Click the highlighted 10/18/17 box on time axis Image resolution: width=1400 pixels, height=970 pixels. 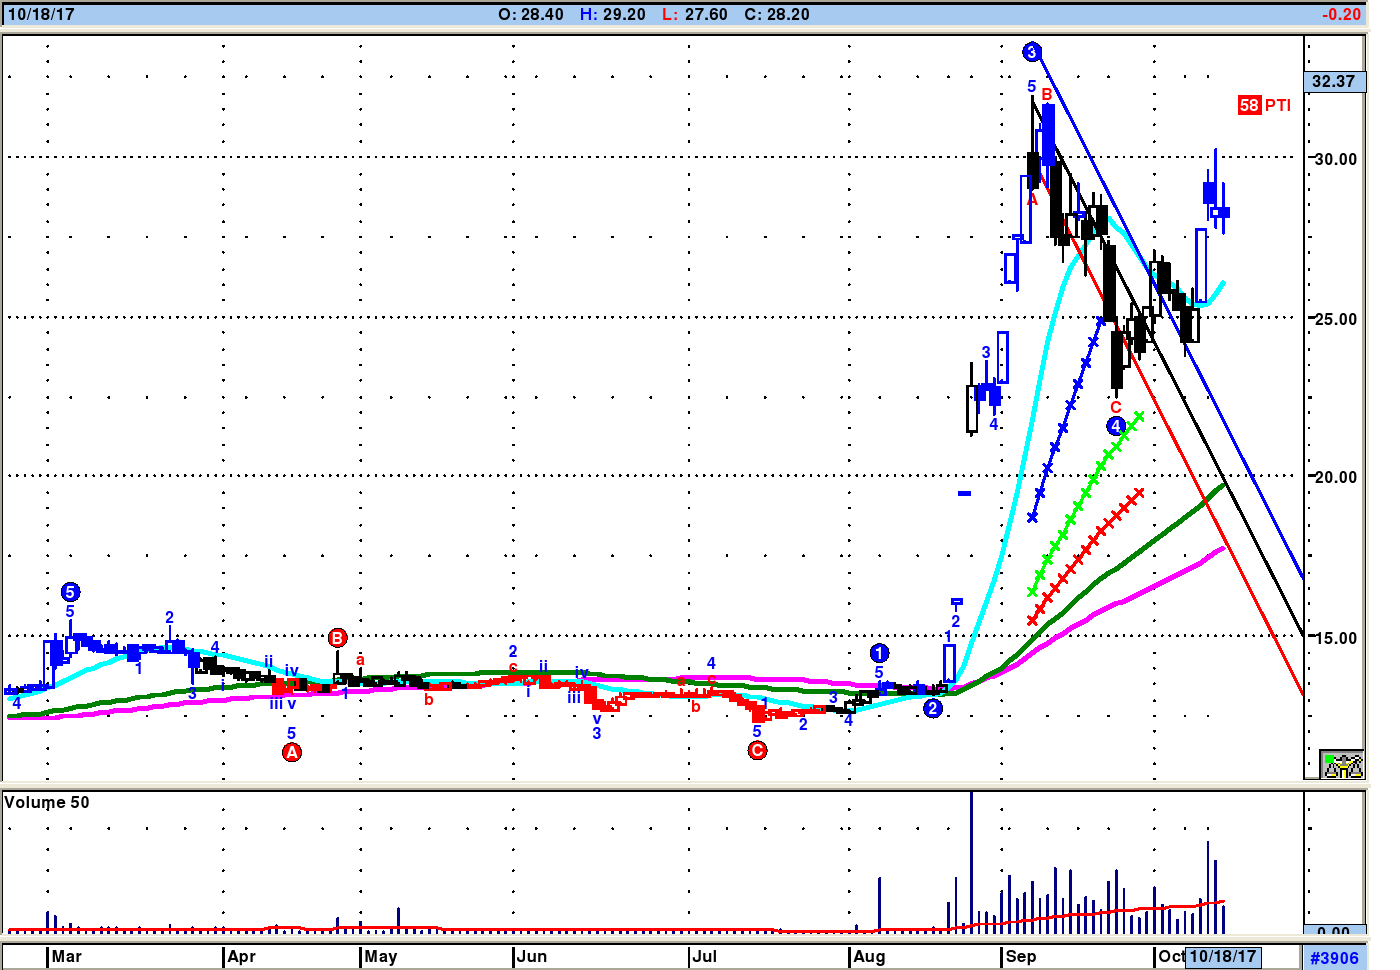(x=1222, y=956)
